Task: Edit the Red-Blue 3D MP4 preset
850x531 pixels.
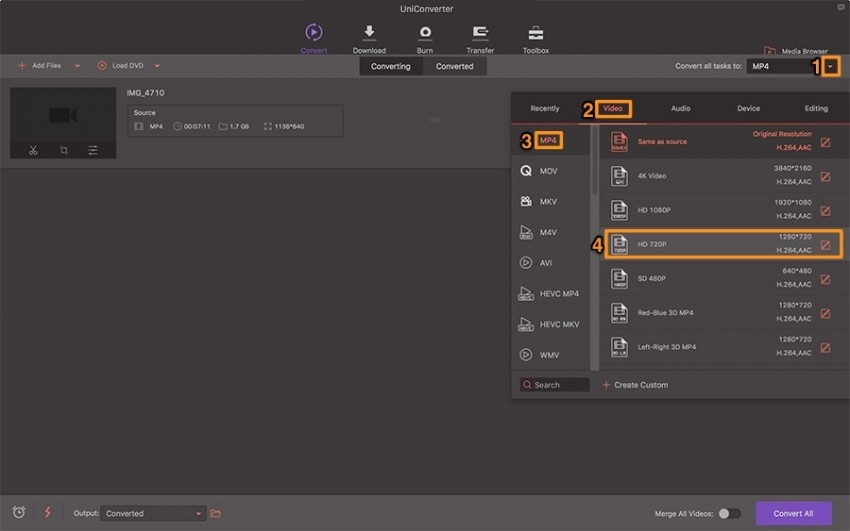Action: tap(825, 313)
